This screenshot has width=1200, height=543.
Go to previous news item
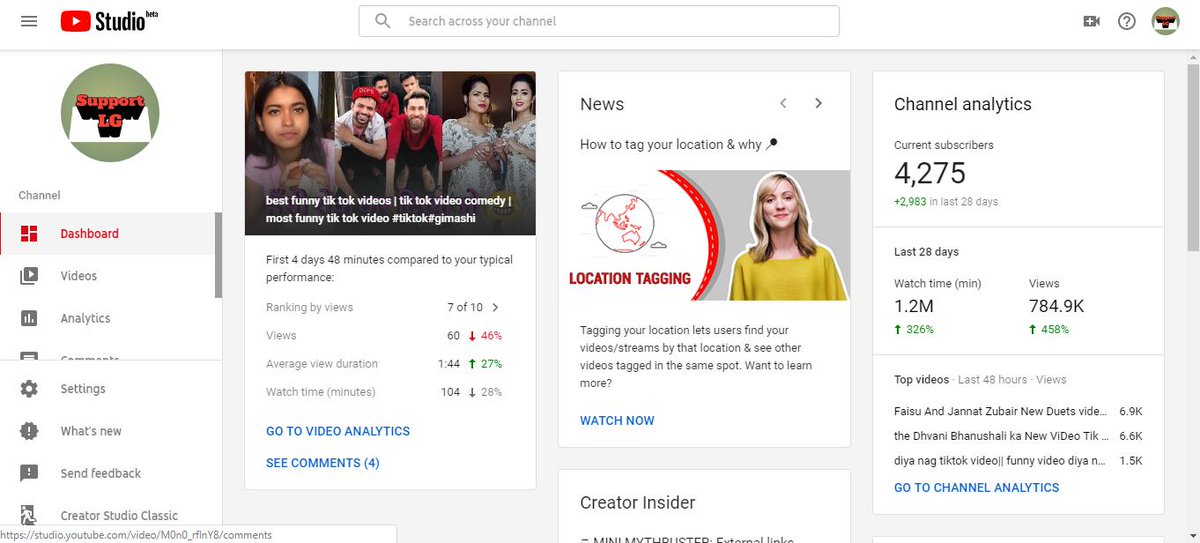783,103
